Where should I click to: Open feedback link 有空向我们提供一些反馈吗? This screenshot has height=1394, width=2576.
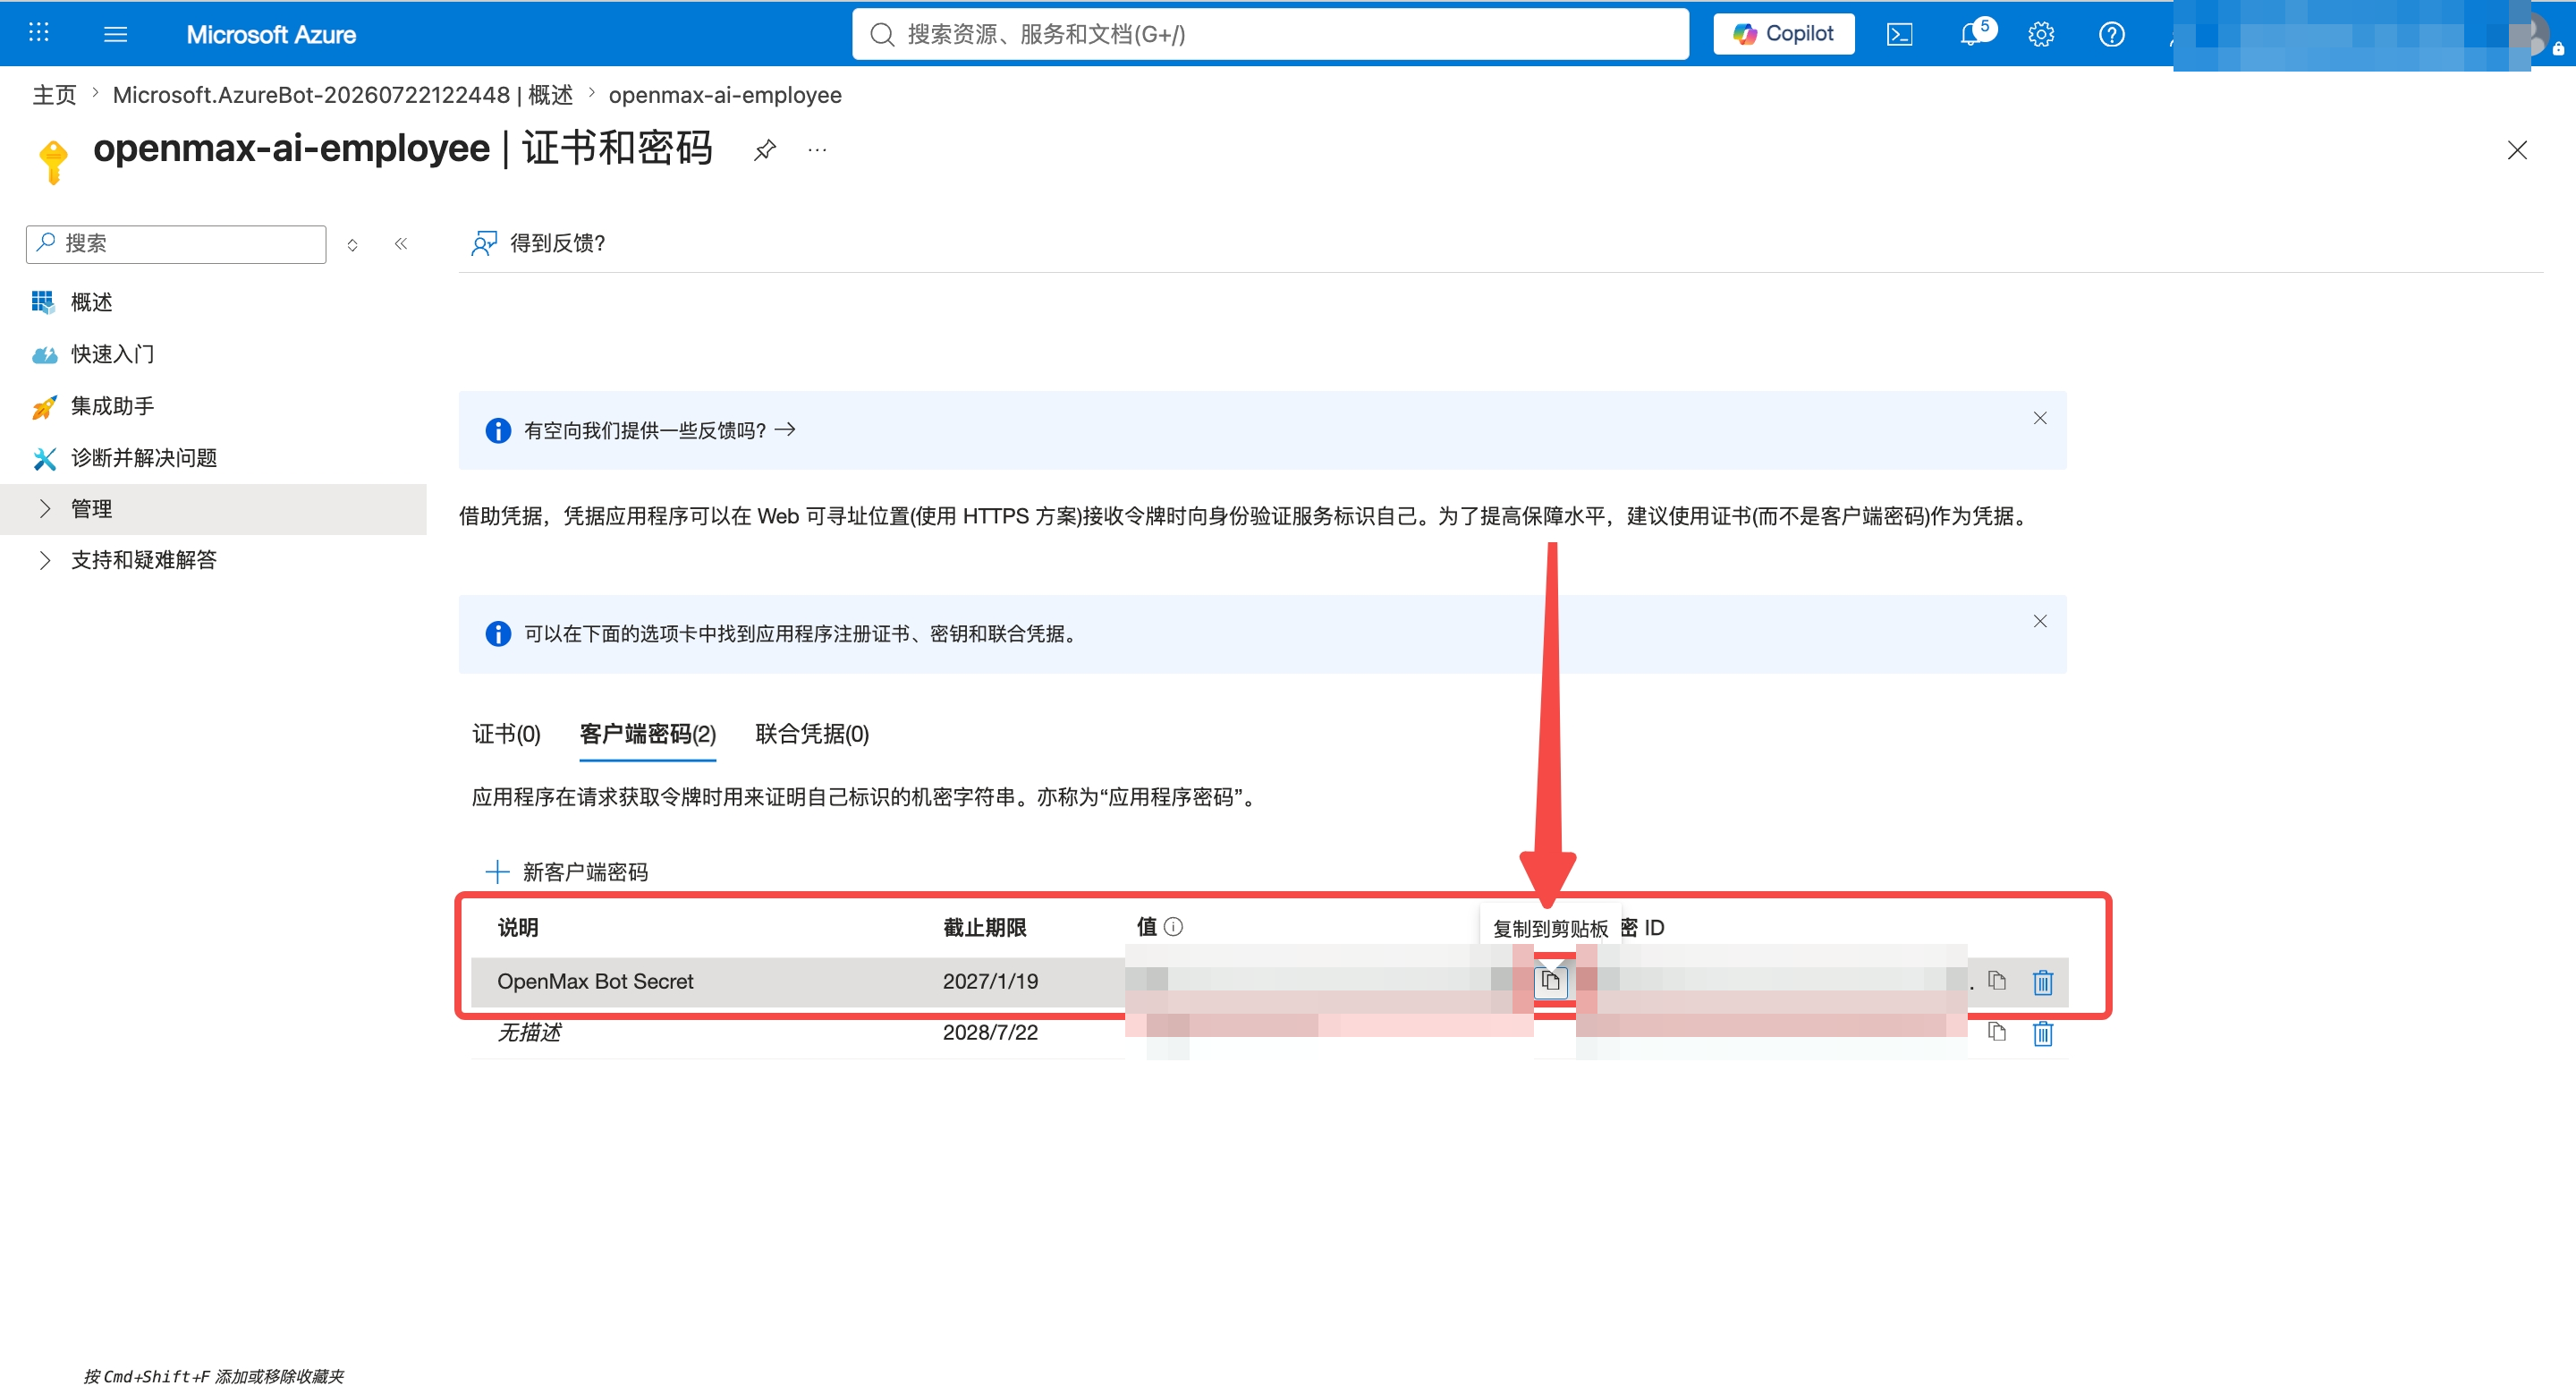660,430
